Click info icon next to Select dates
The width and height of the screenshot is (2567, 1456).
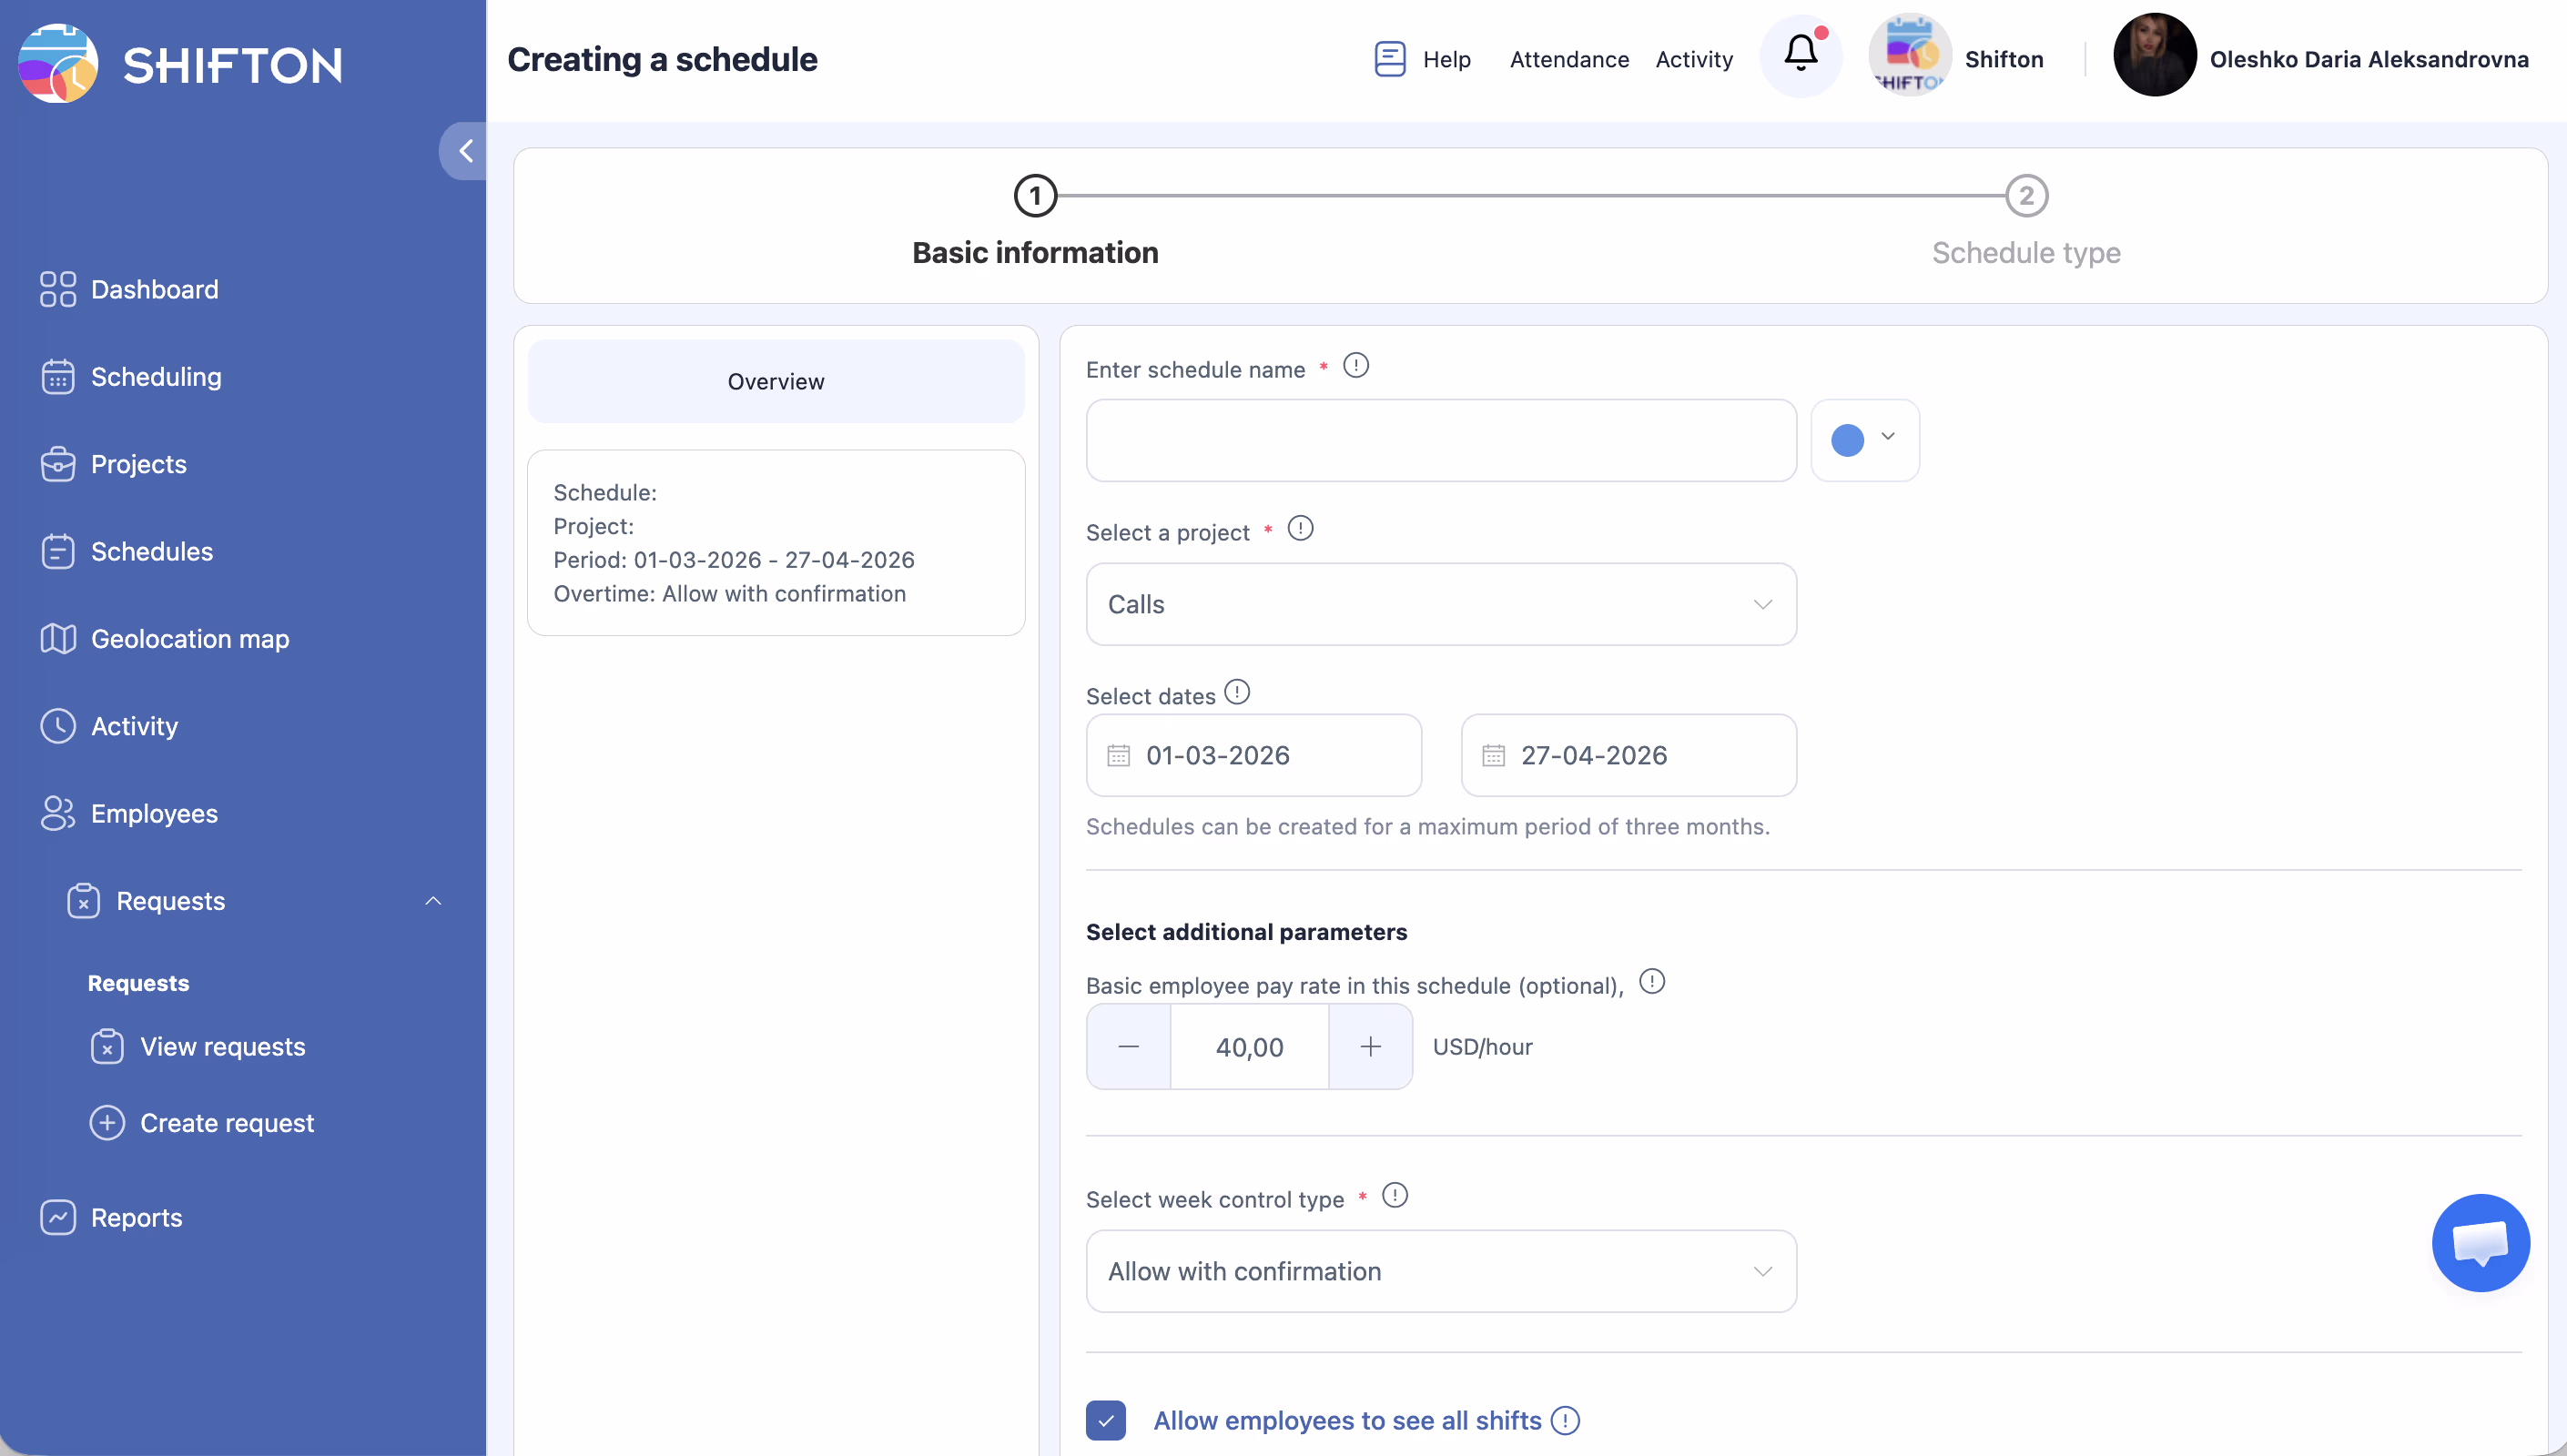[x=1237, y=692]
